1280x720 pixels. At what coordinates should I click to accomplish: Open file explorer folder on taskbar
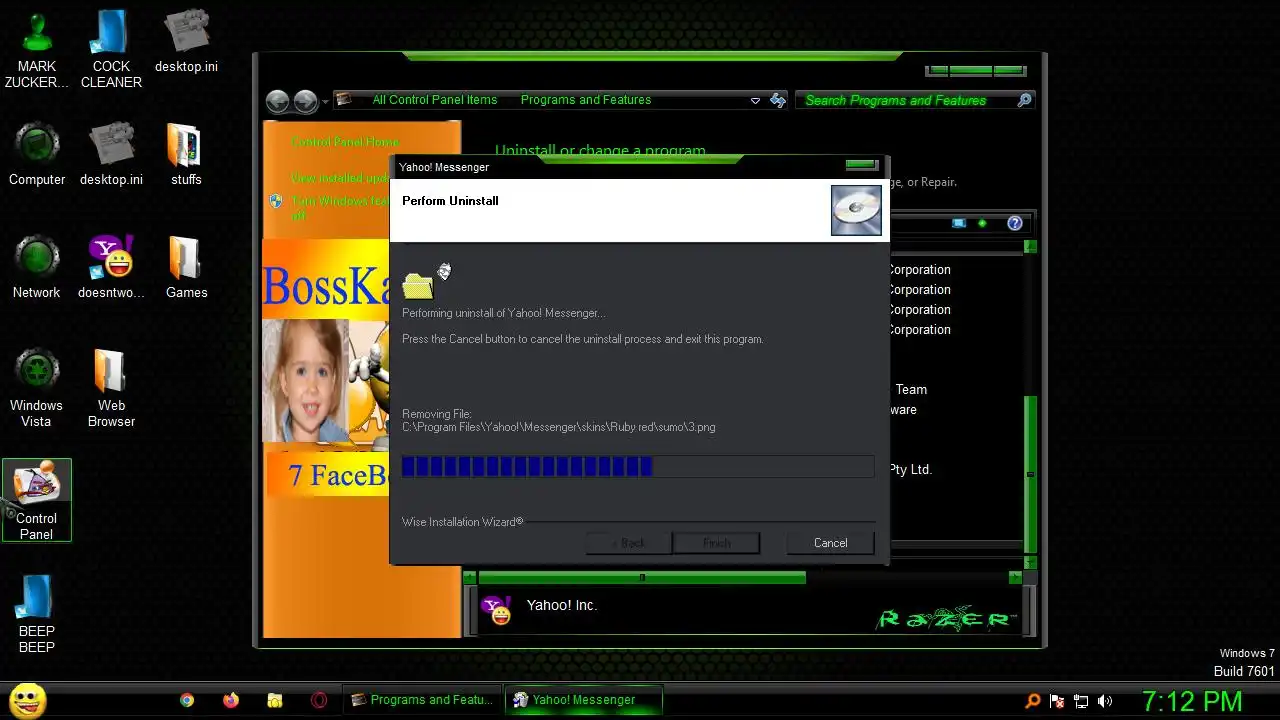click(275, 700)
